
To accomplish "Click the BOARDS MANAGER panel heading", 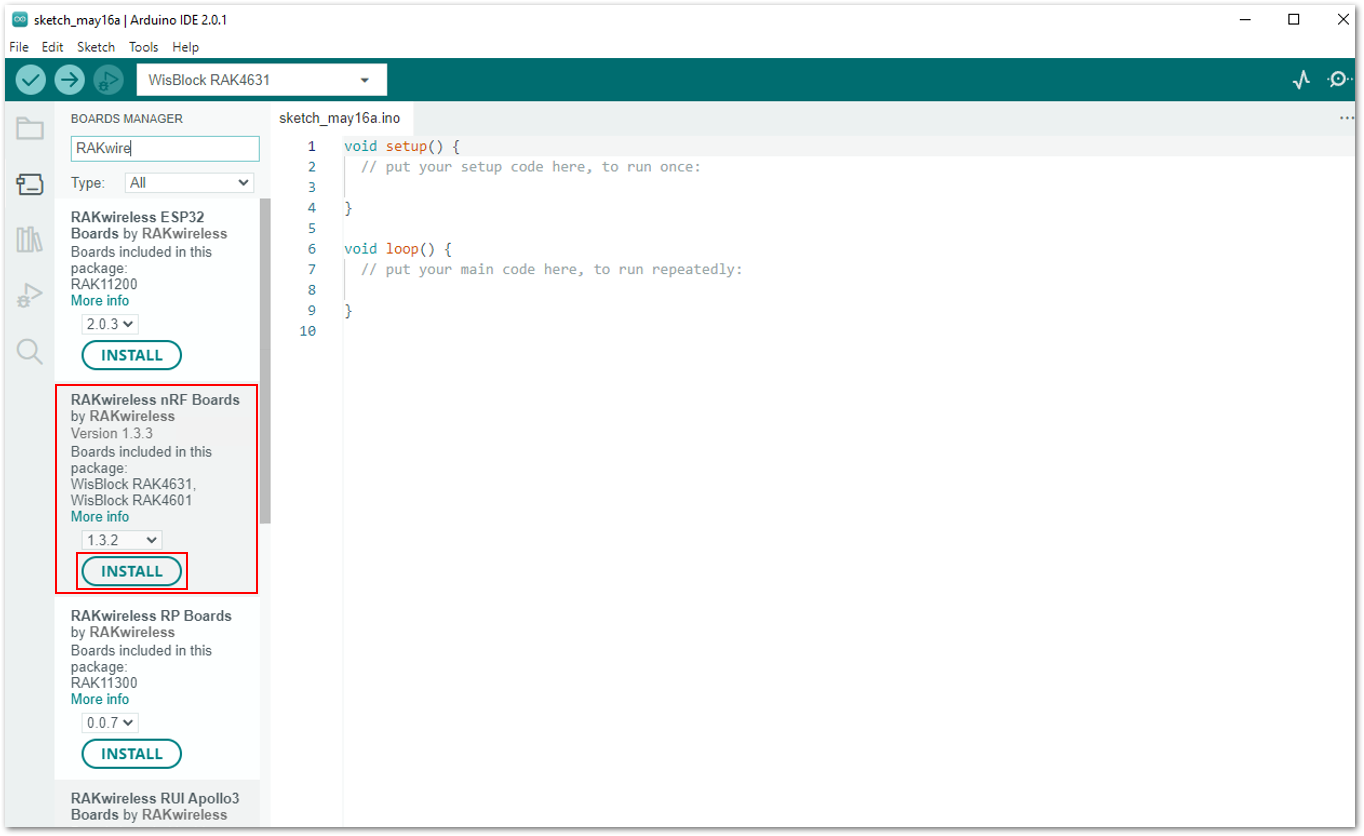I will (x=127, y=119).
